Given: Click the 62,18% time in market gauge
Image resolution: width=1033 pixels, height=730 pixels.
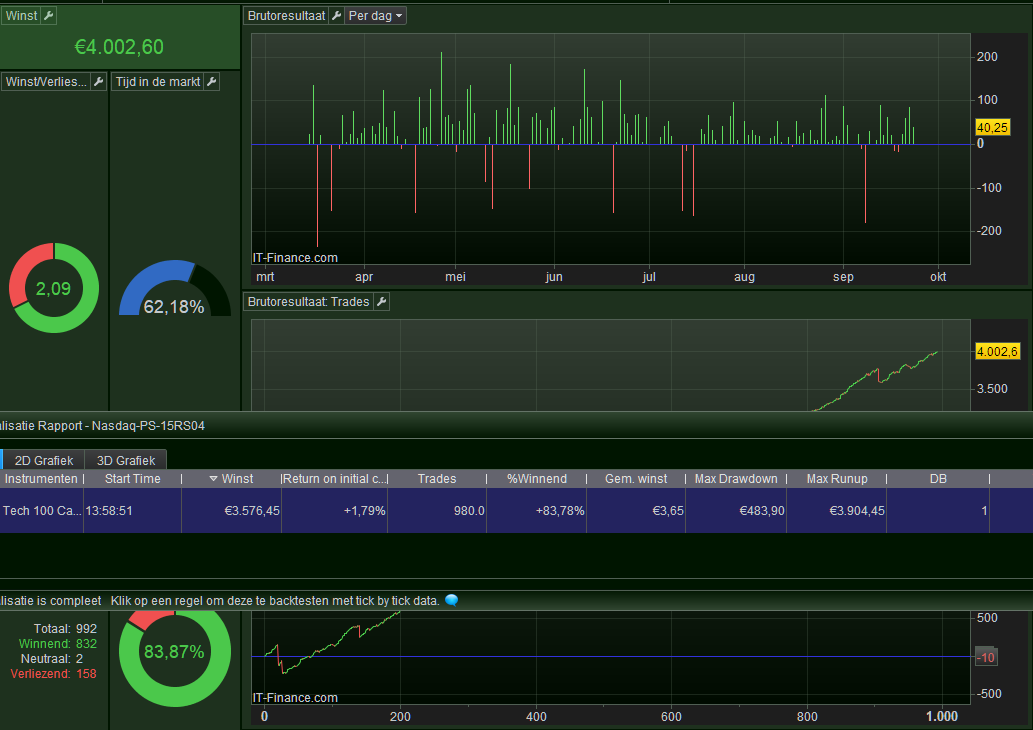Looking at the screenshot, I should (x=175, y=289).
